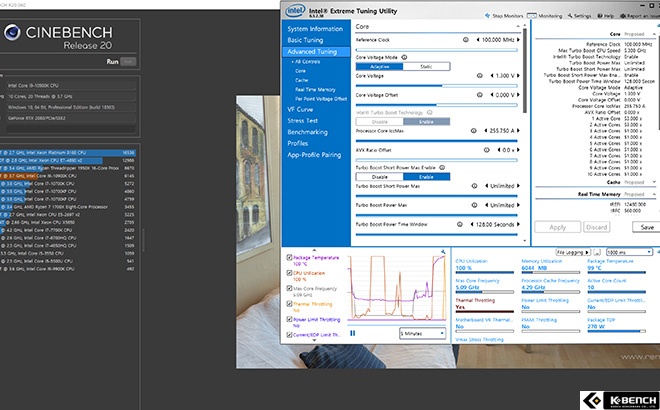This screenshot has height=410, width=660.
Task: Show info for Turbo Boost Short Power Max Enable
Action: click(442, 168)
